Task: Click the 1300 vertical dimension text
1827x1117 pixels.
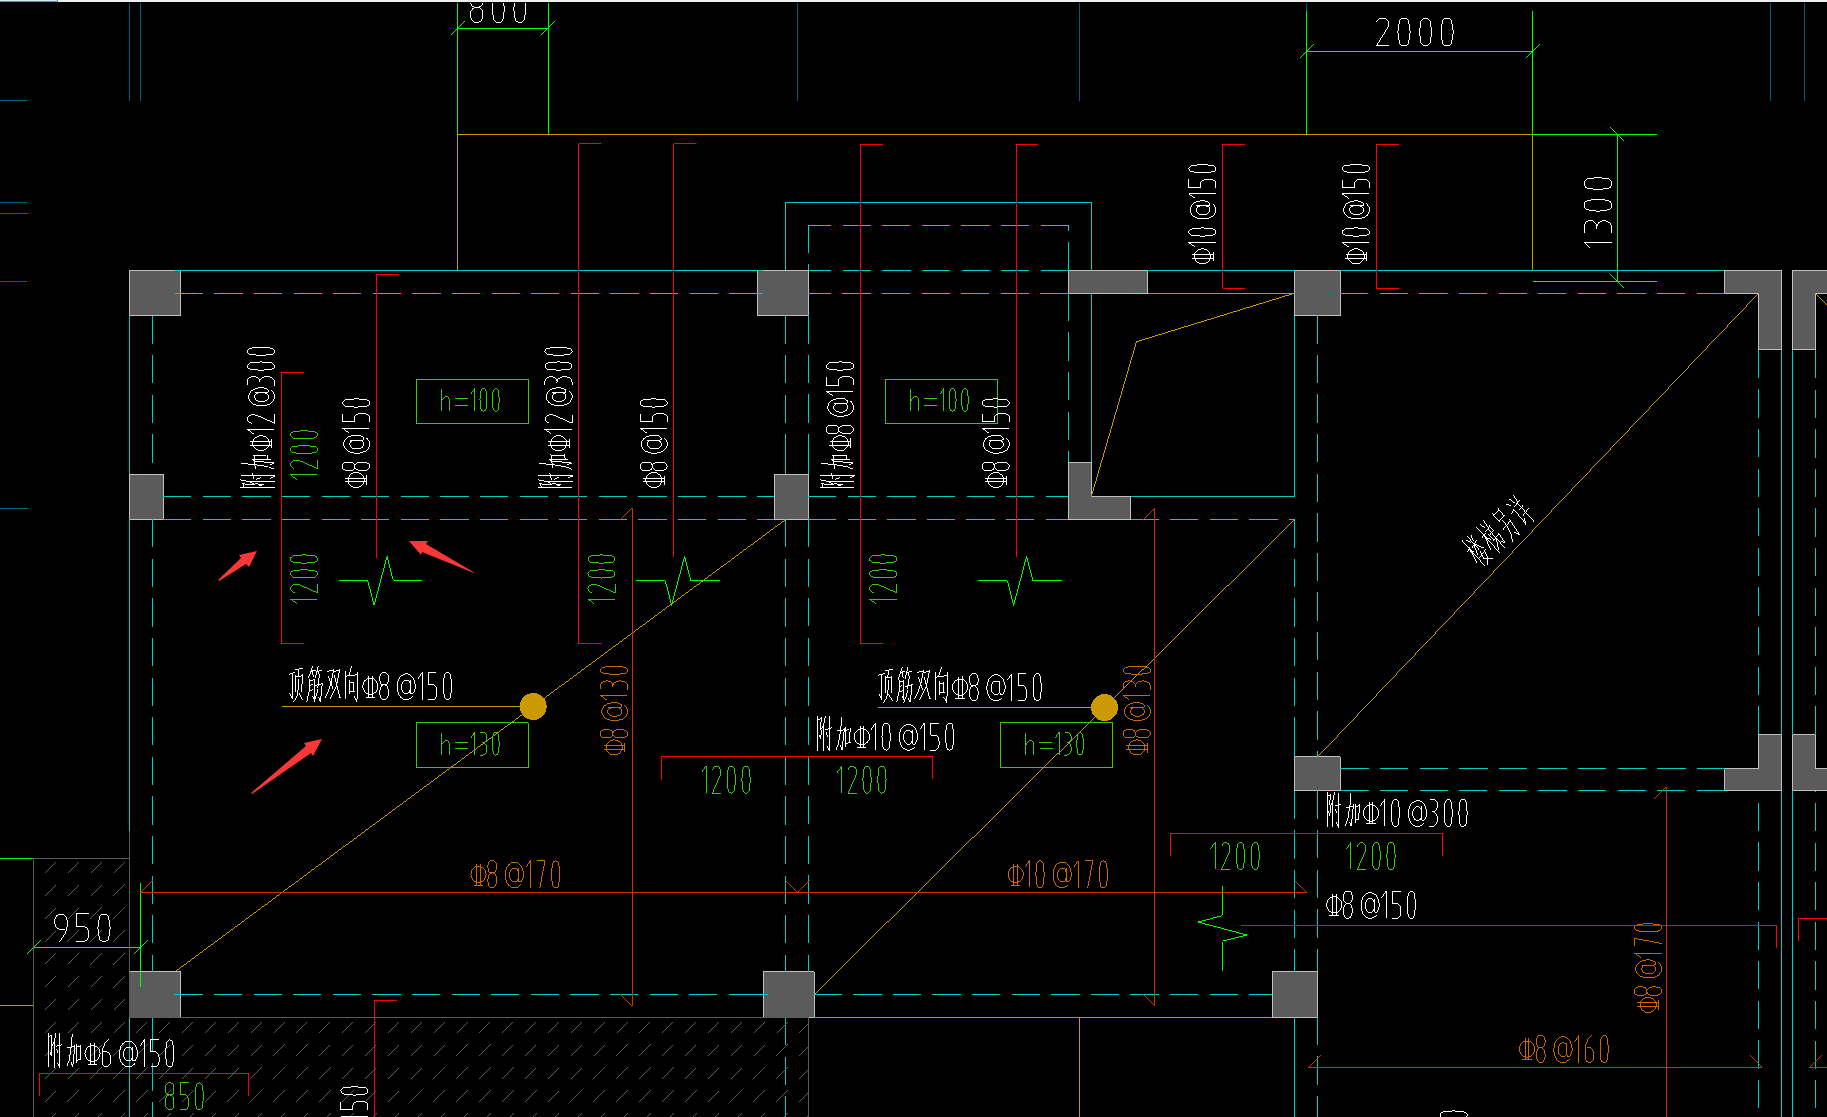Action: tap(1598, 212)
